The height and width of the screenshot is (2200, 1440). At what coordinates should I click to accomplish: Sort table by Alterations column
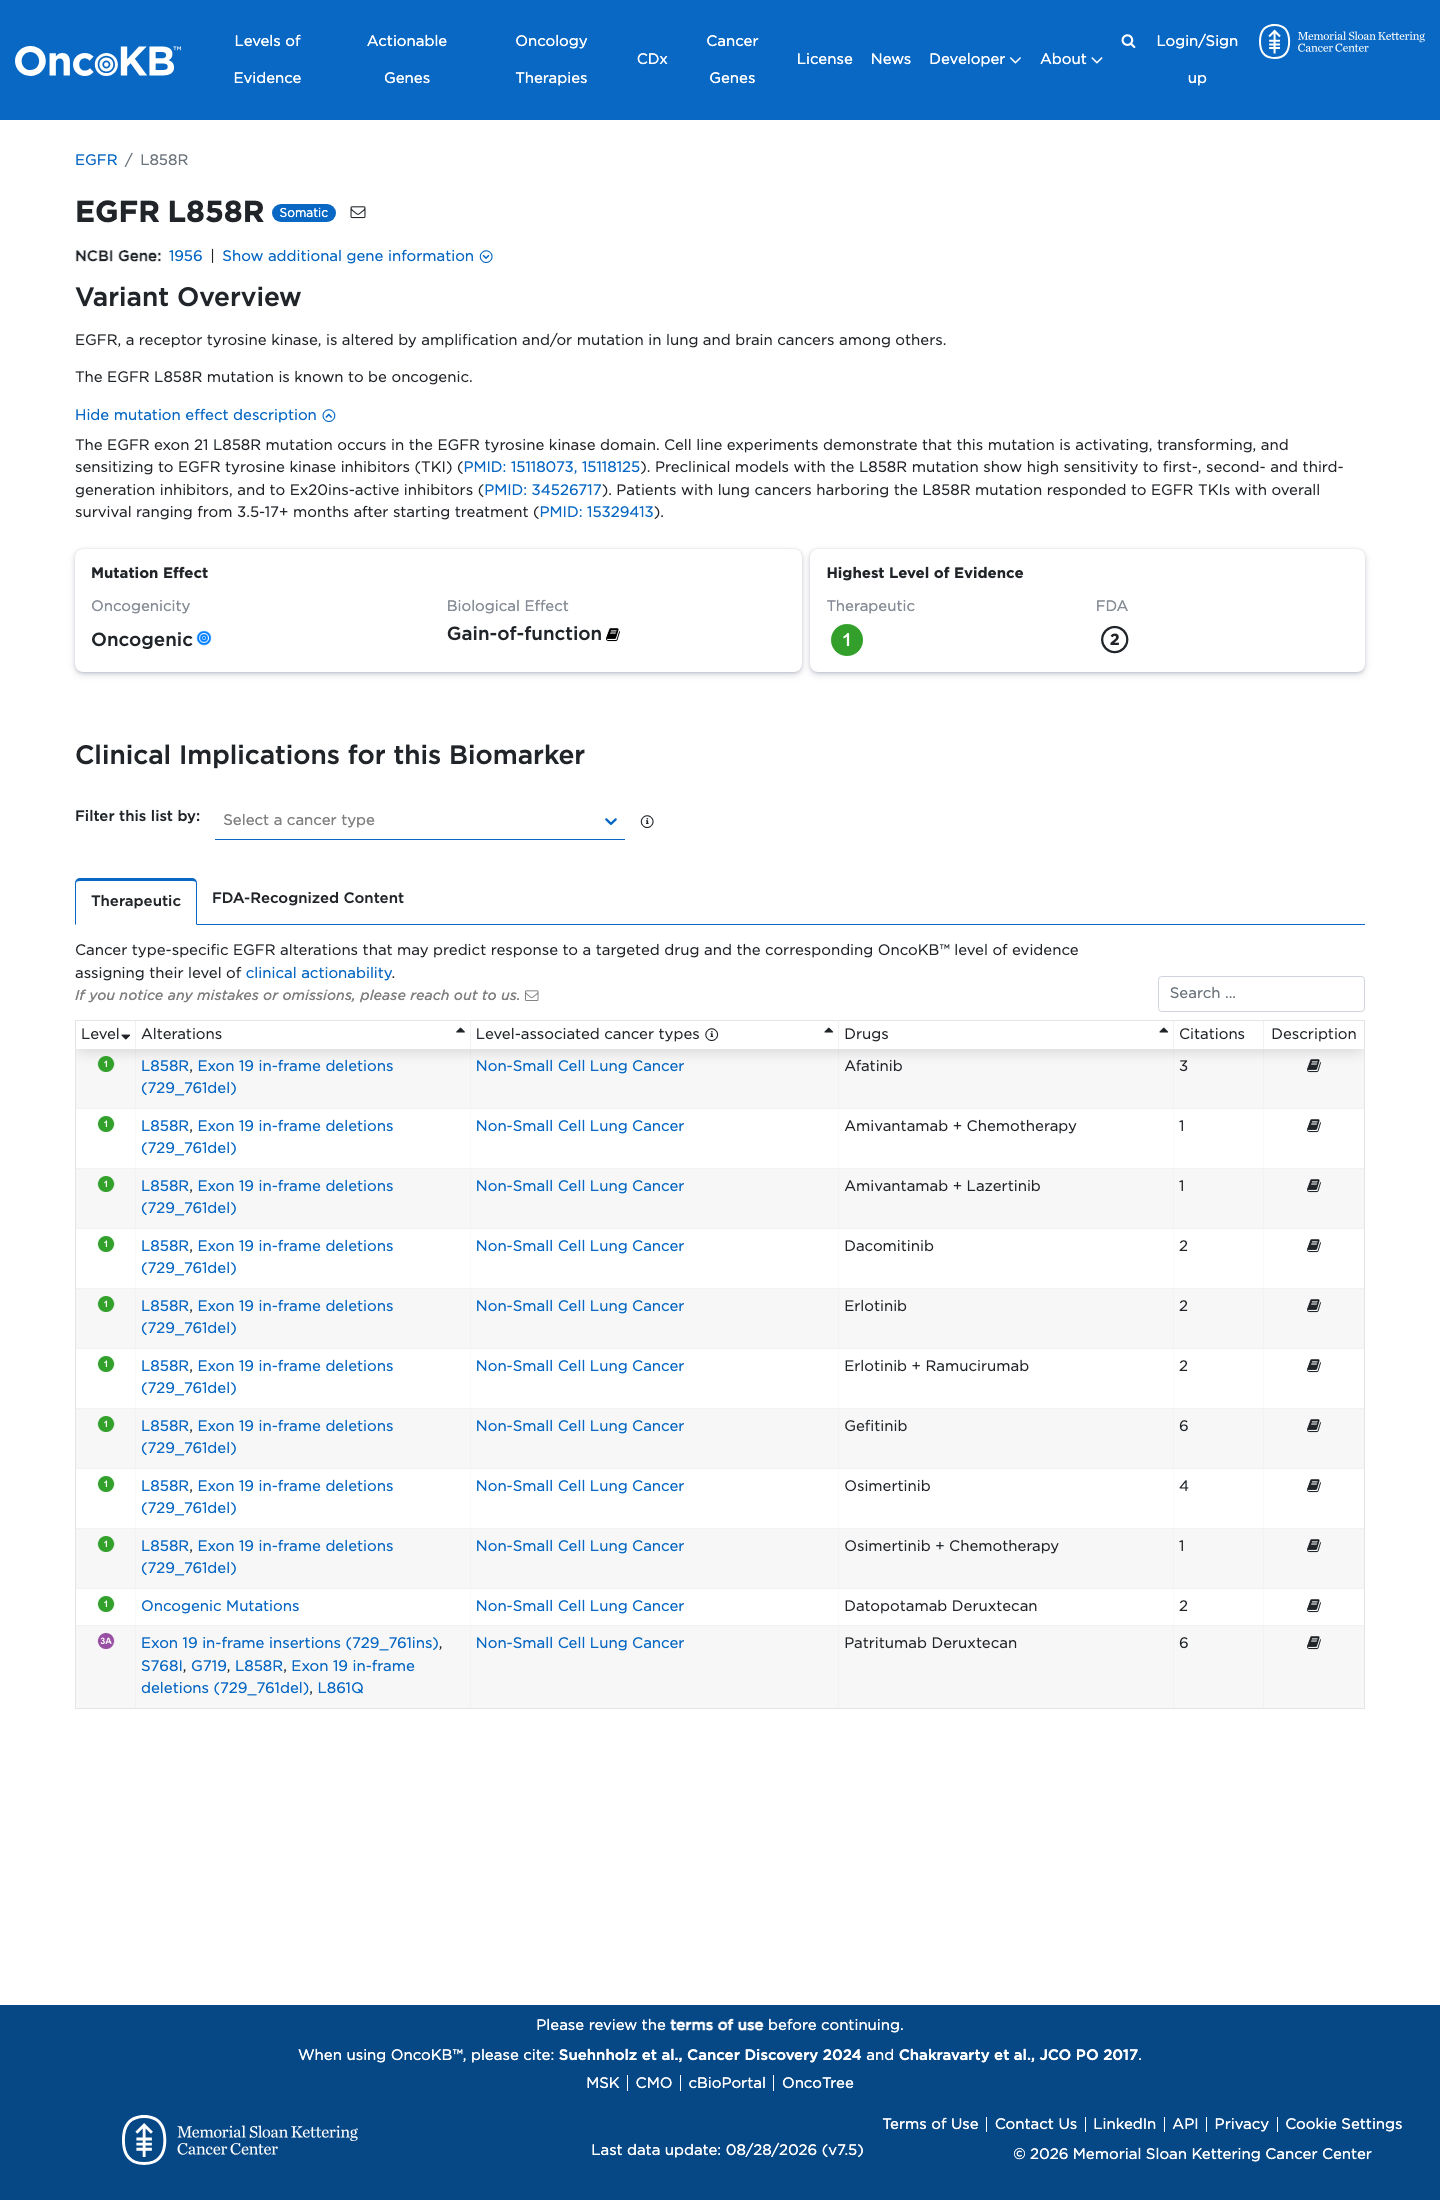pos(303,1034)
